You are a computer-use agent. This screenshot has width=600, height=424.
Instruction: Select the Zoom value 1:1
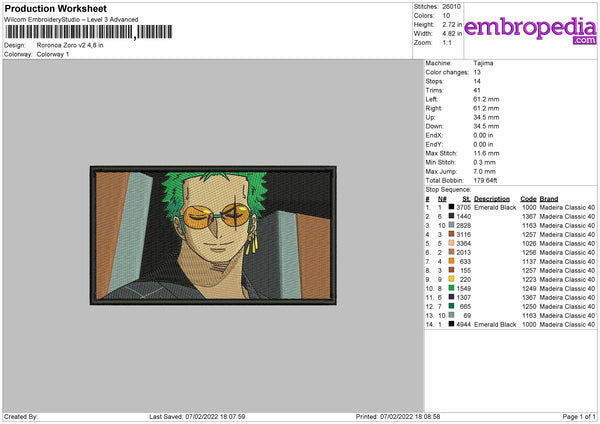point(447,43)
